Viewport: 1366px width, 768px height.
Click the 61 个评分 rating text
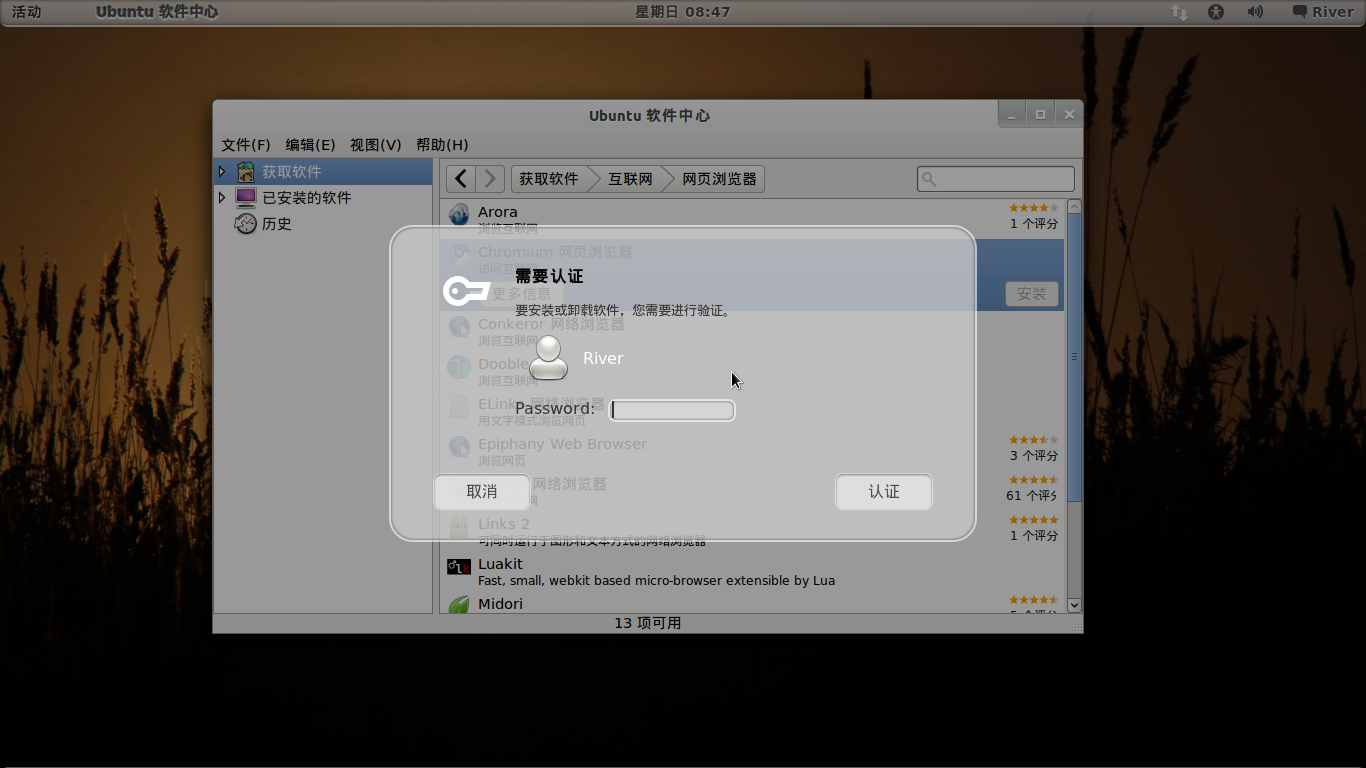pos(1032,495)
